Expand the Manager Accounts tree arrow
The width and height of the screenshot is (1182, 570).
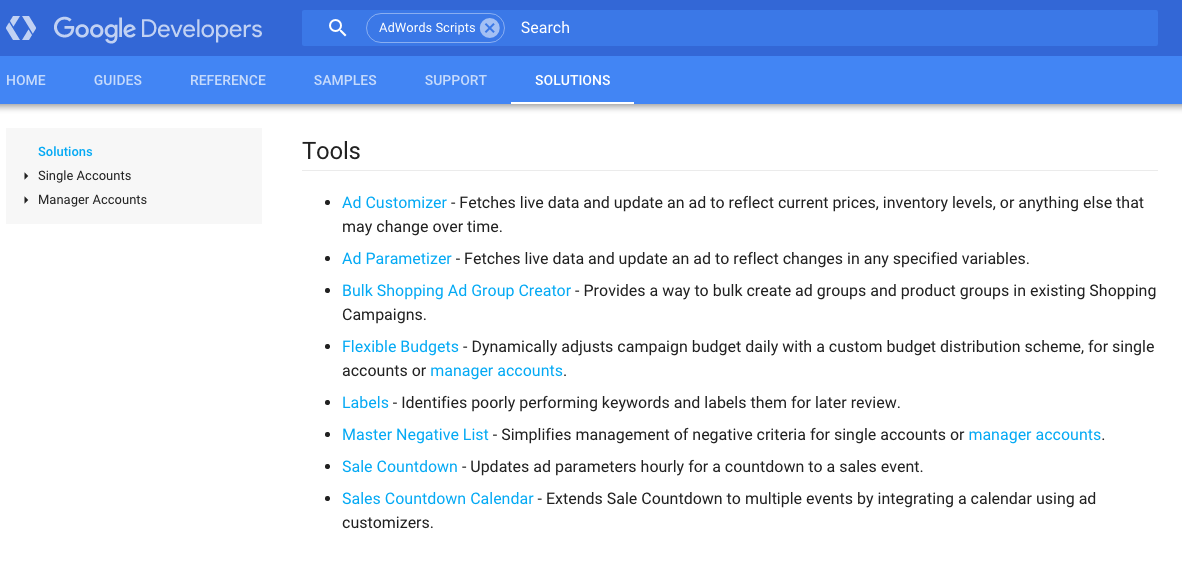[26, 200]
